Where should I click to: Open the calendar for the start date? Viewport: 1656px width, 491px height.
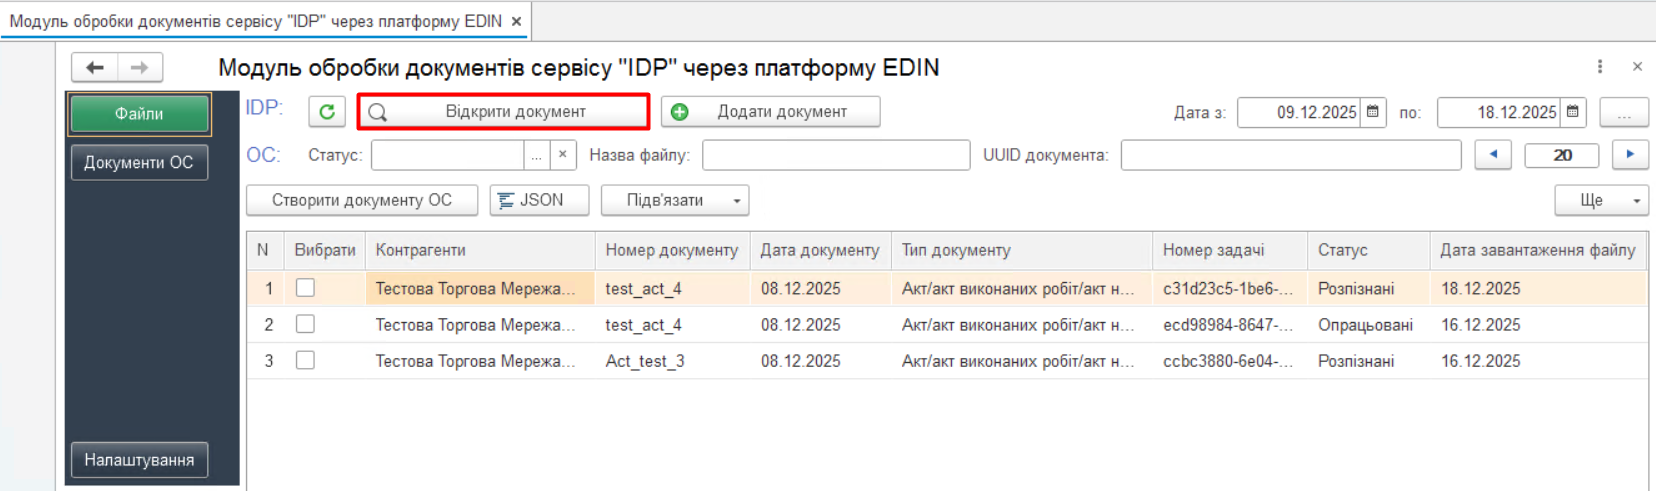pyautogui.click(x=1373, y=112)
